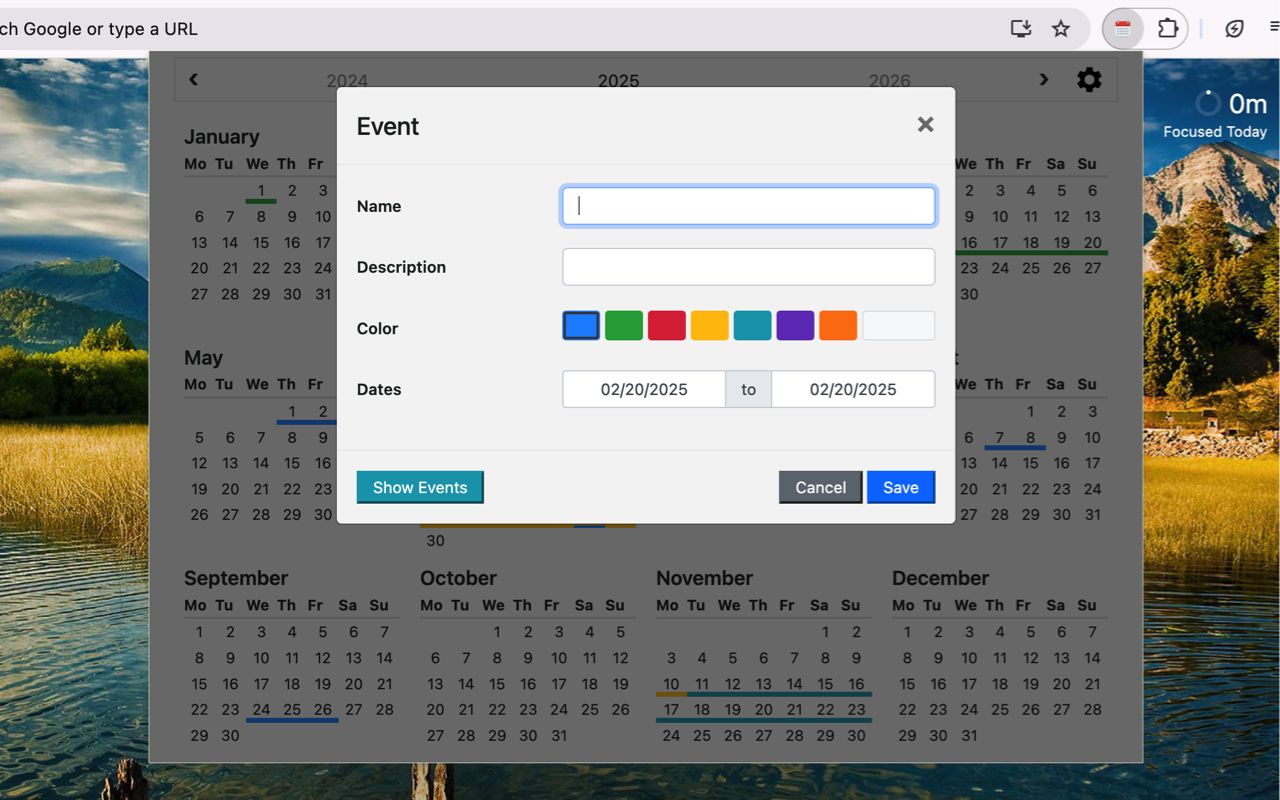Screen dimensions: 1280x800
Task: Click the Show Events button
Action: (x=420, y=487)
